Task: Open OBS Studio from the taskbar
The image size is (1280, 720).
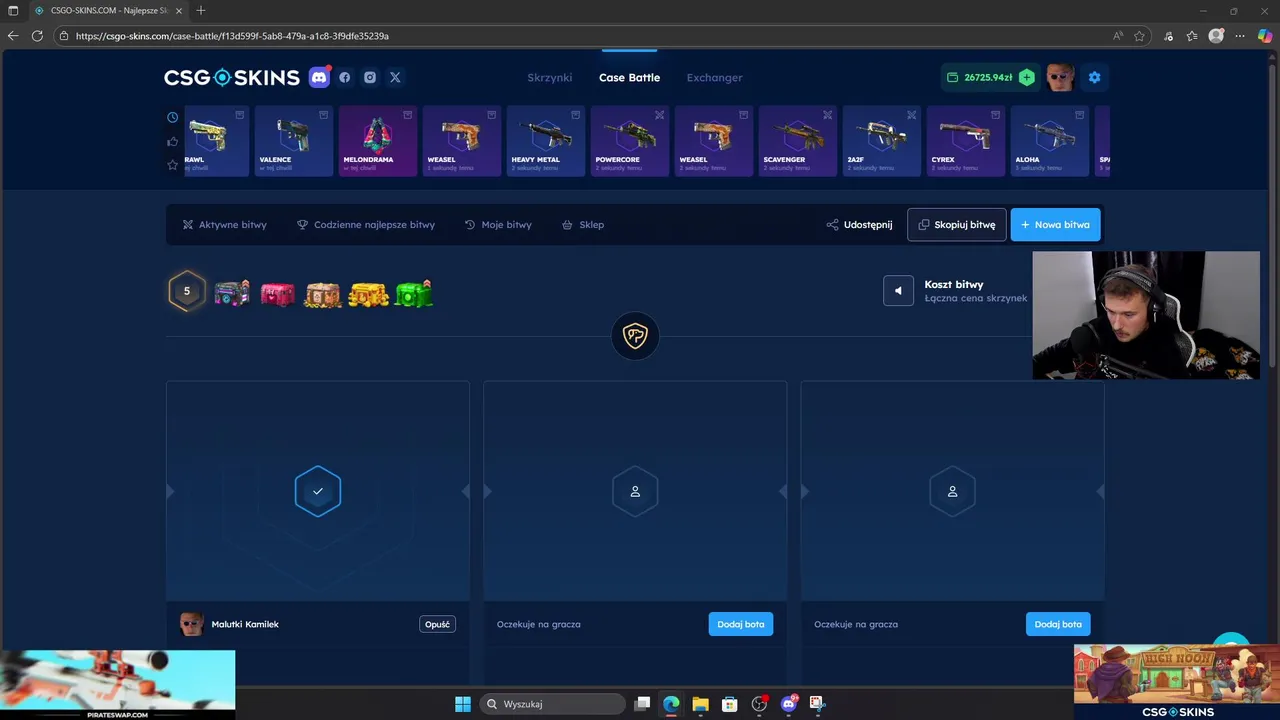Action: click(x=759, y=704)
